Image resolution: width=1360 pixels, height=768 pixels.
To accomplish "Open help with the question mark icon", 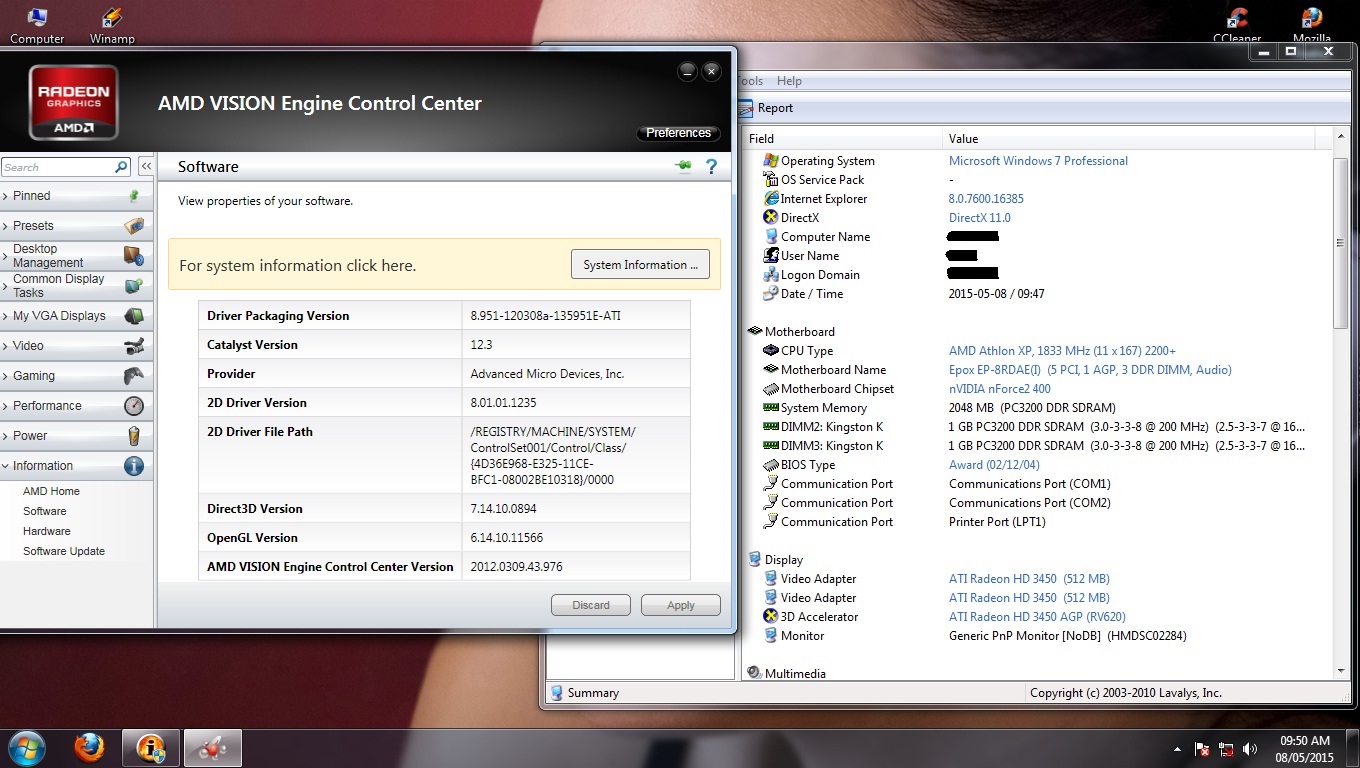I will click(712, 167).
